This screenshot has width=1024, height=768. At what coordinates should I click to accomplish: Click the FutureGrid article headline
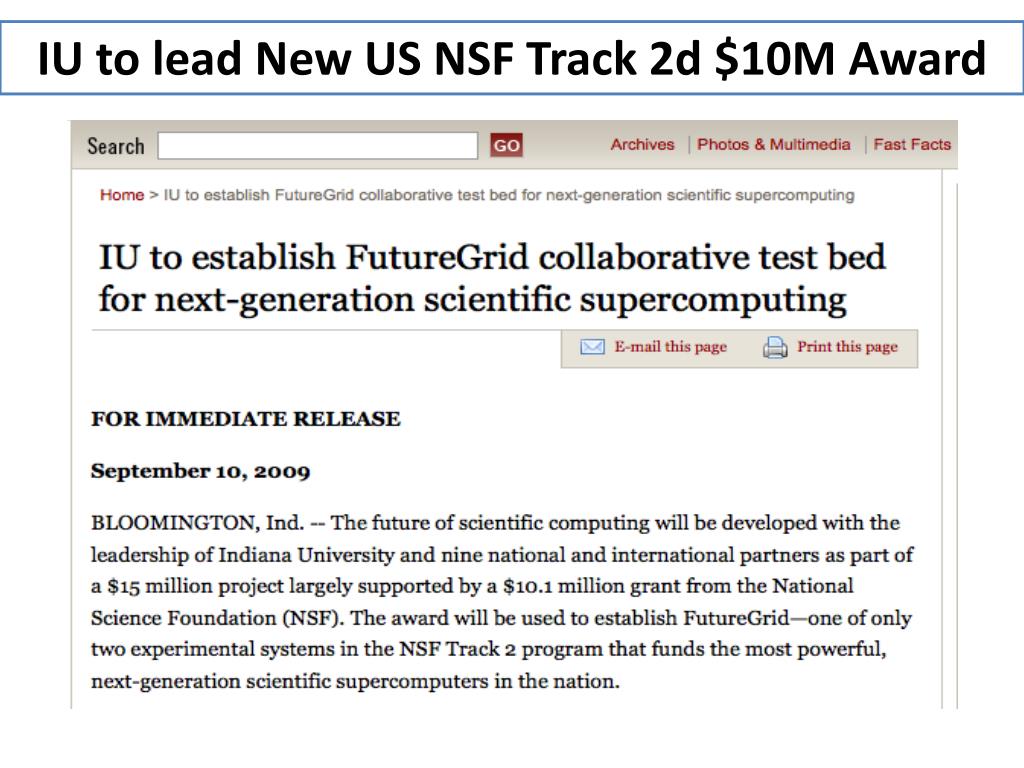492,278
